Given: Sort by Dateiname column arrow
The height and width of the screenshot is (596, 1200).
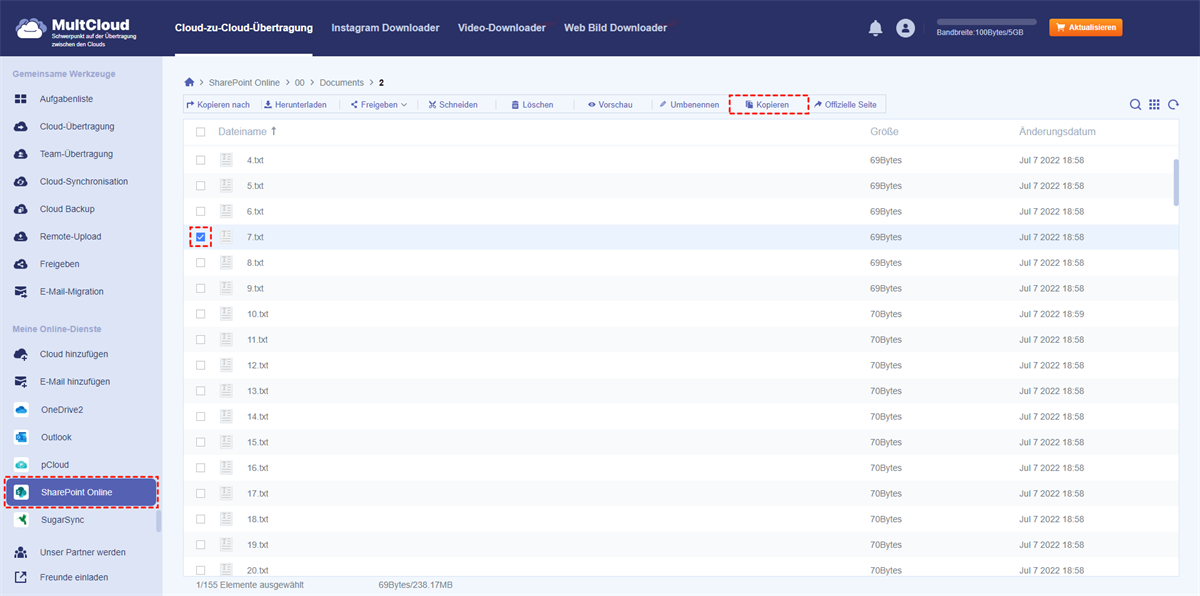Looking at the screenshot, I should tap(274, 132).
